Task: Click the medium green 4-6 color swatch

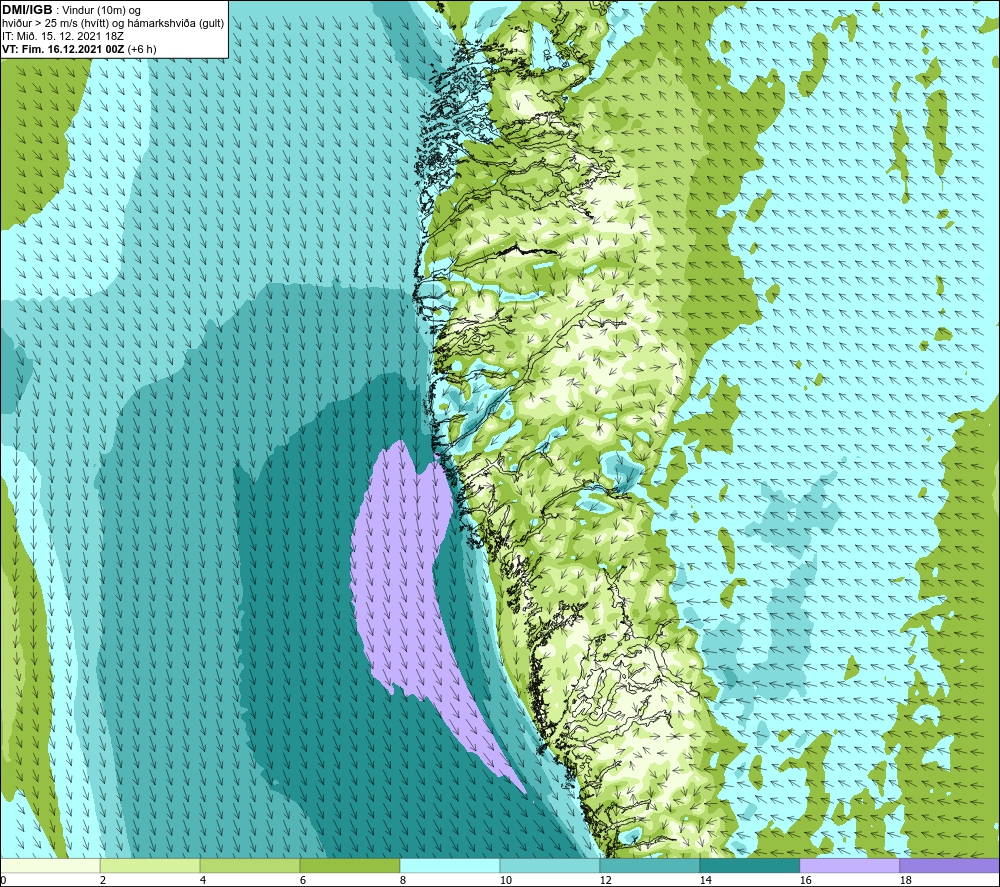Action: (250, 865)
